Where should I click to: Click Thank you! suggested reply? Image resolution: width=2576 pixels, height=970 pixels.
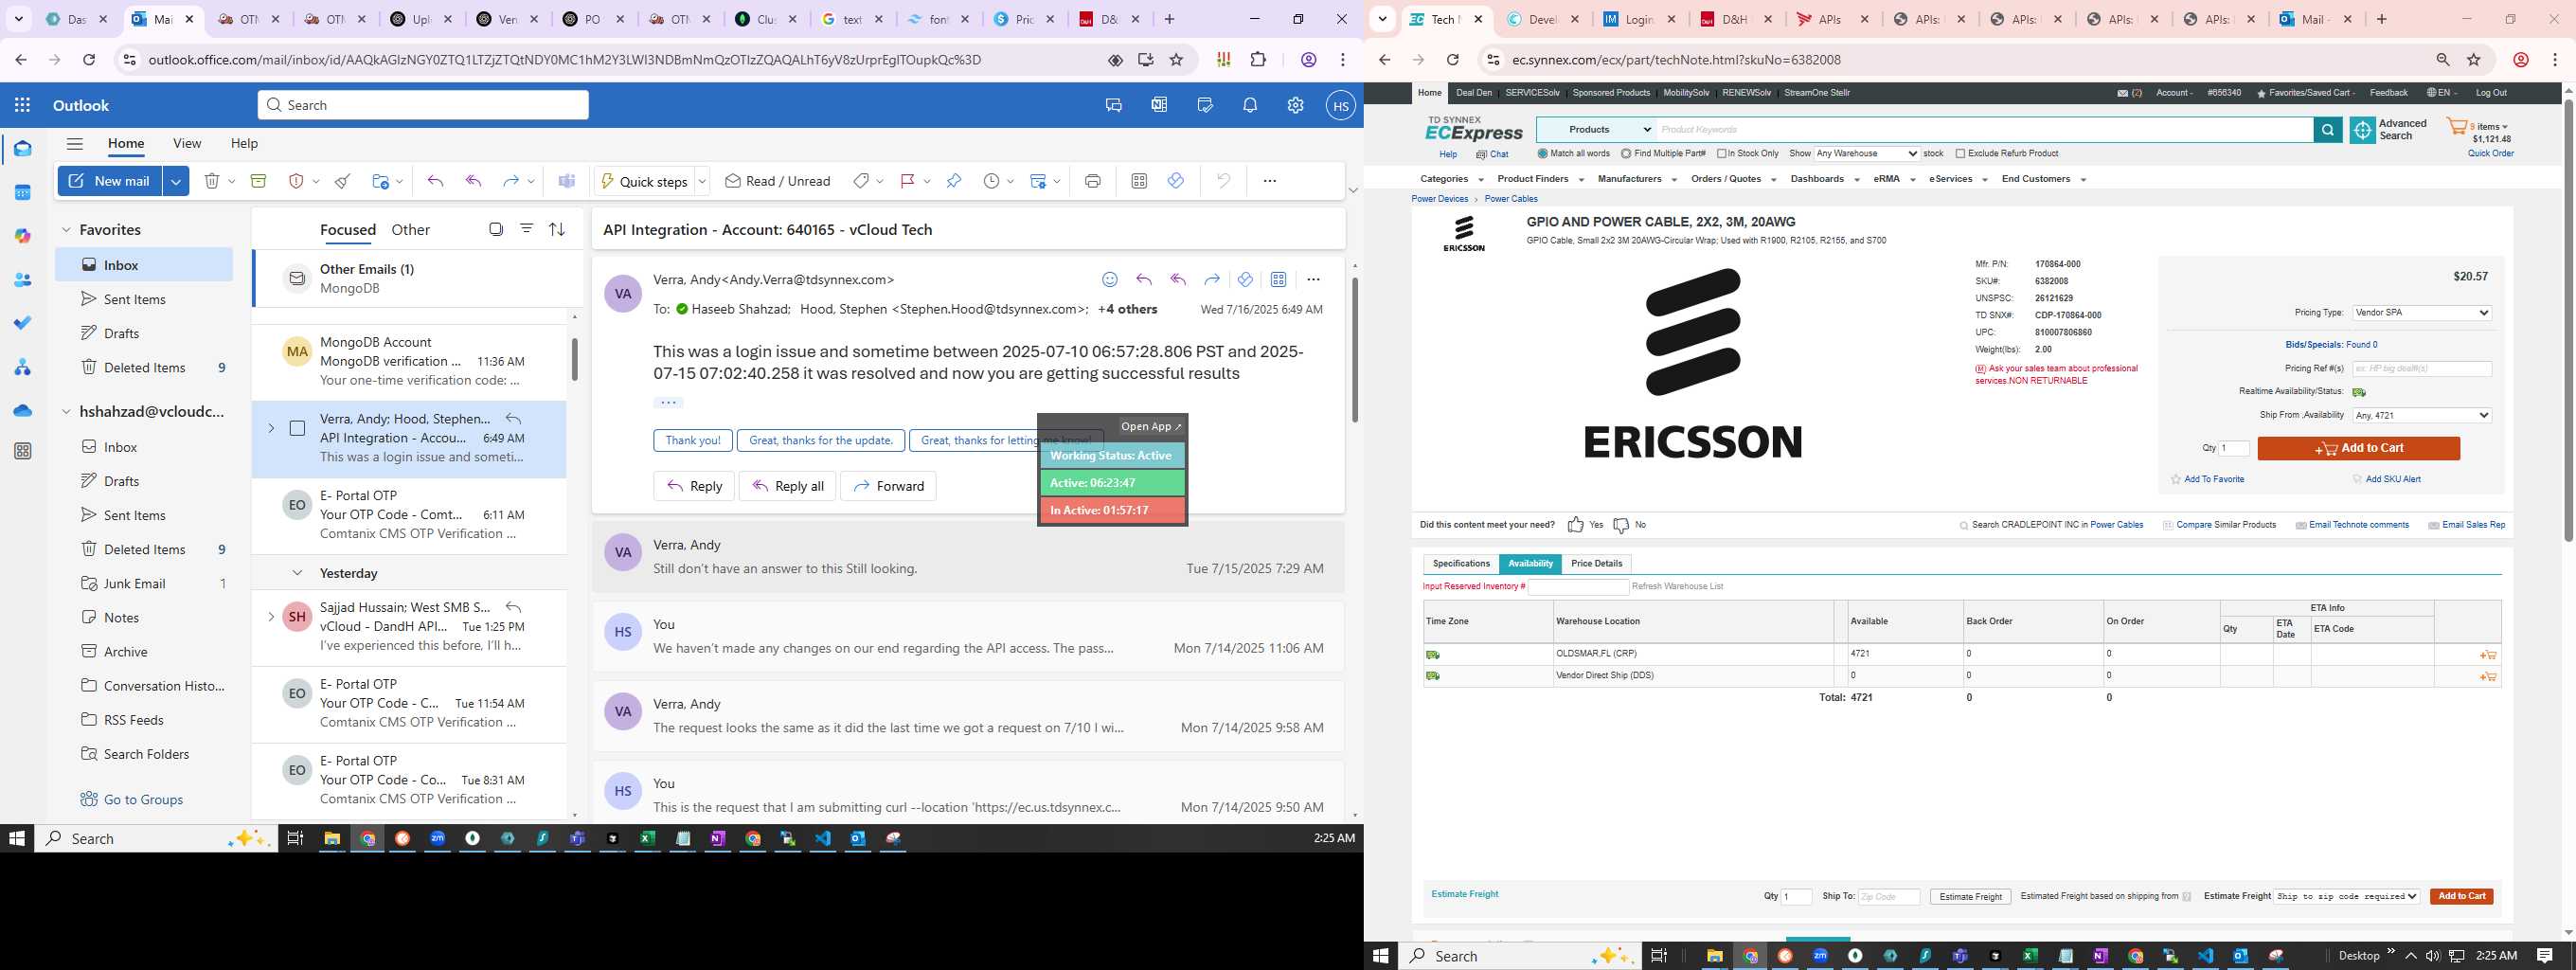tap(693, 440)
